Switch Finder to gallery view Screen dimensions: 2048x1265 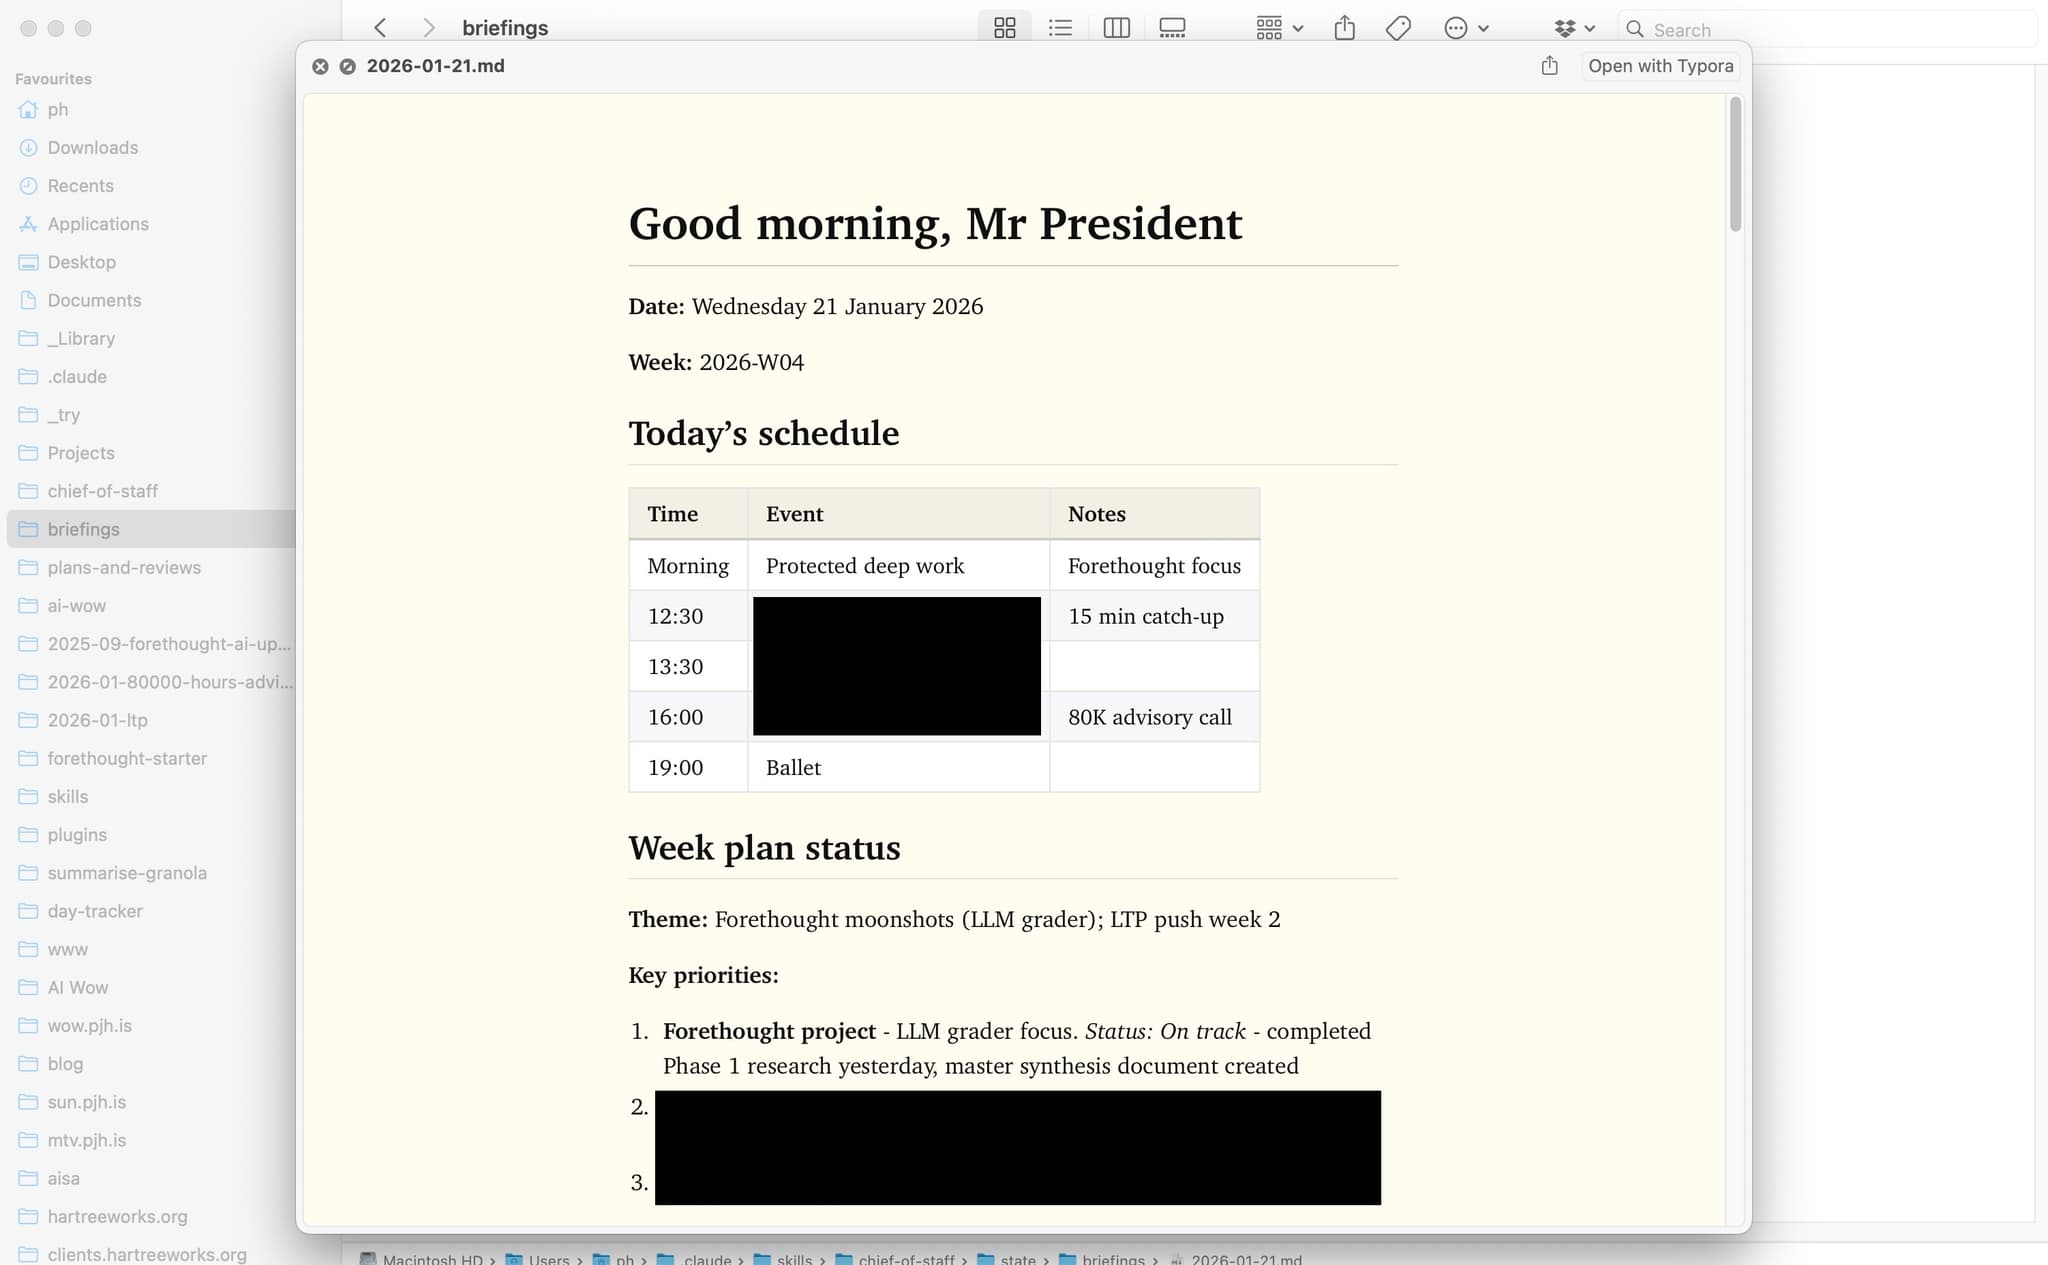coord(1170,27)
